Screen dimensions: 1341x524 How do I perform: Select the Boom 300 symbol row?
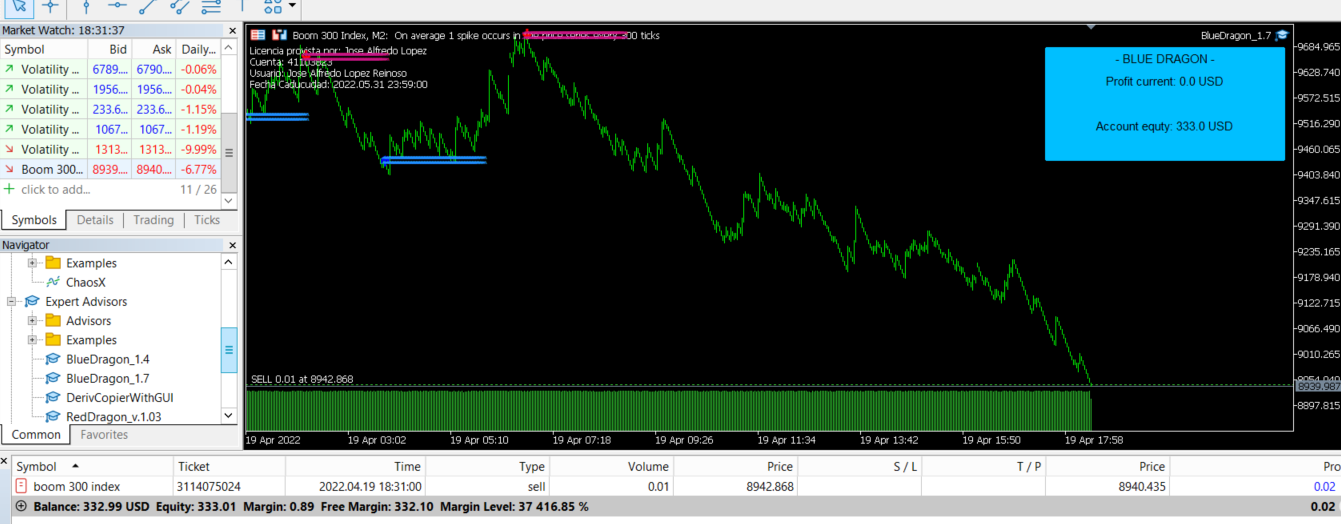pos(110,169)
